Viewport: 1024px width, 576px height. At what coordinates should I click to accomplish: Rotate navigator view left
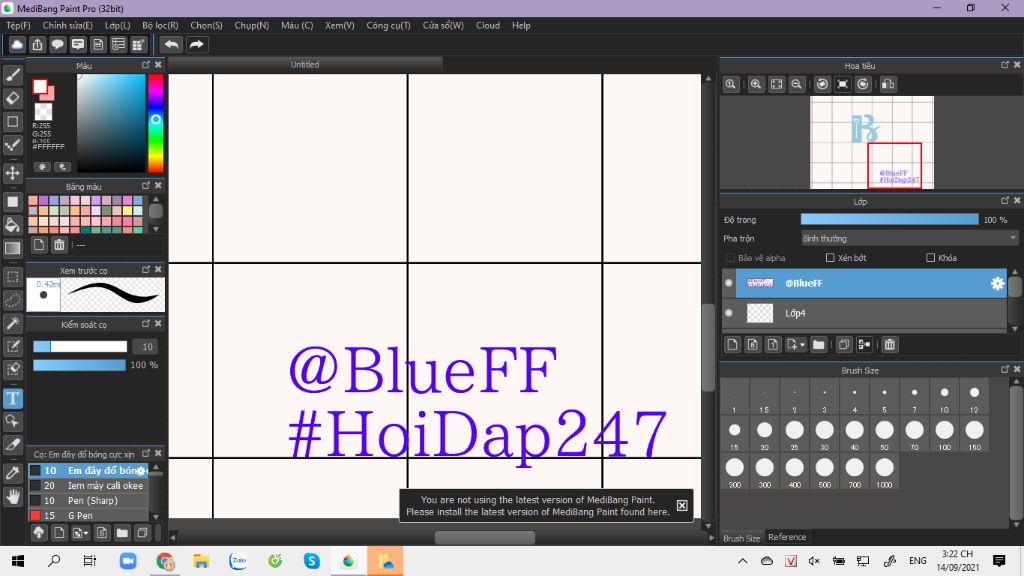tap(822, 84)
